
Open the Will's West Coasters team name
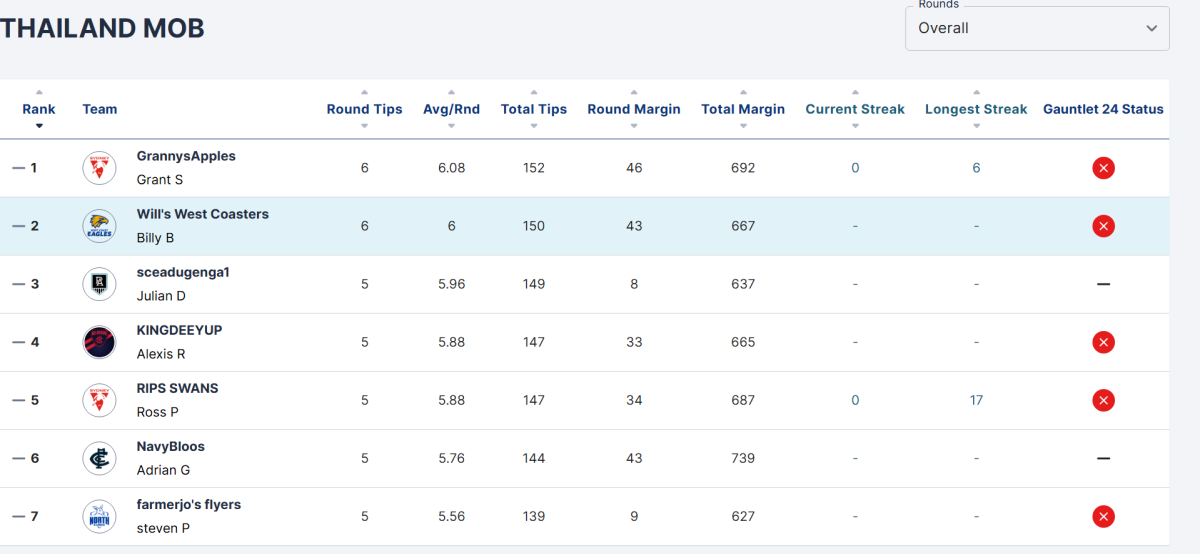tap(203, 214)
